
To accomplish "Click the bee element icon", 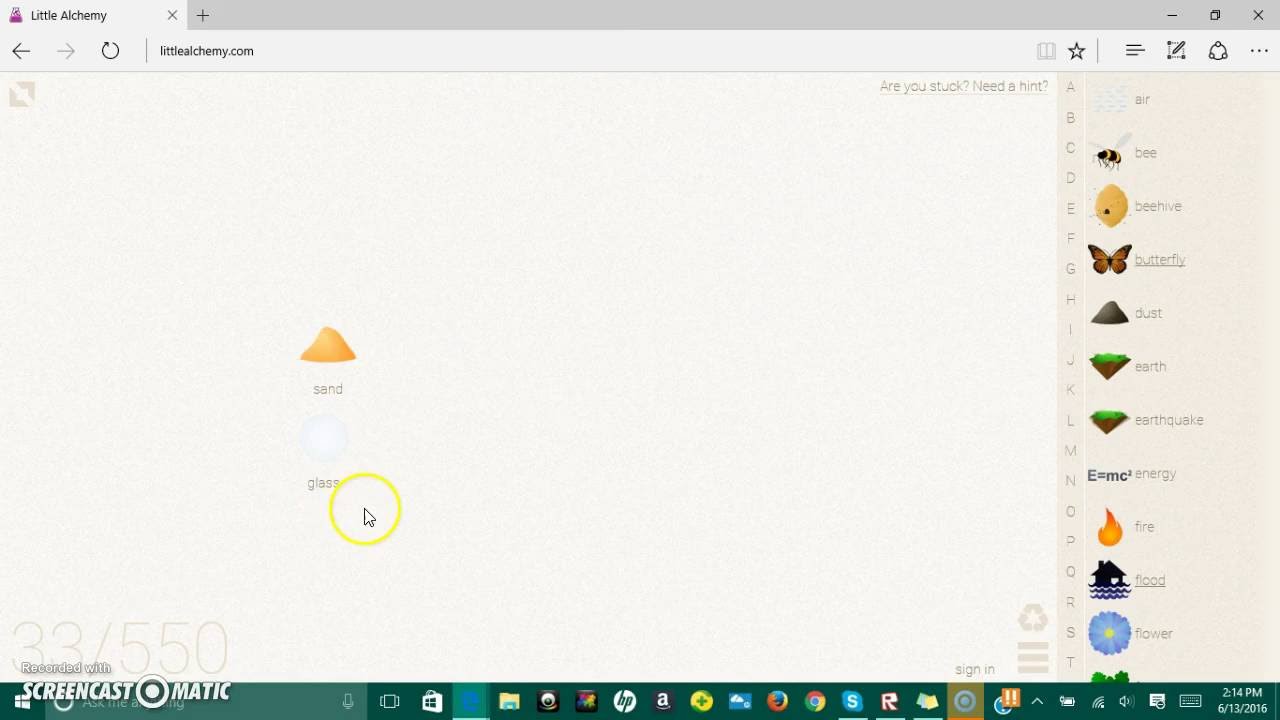I will click(1109, 154).
